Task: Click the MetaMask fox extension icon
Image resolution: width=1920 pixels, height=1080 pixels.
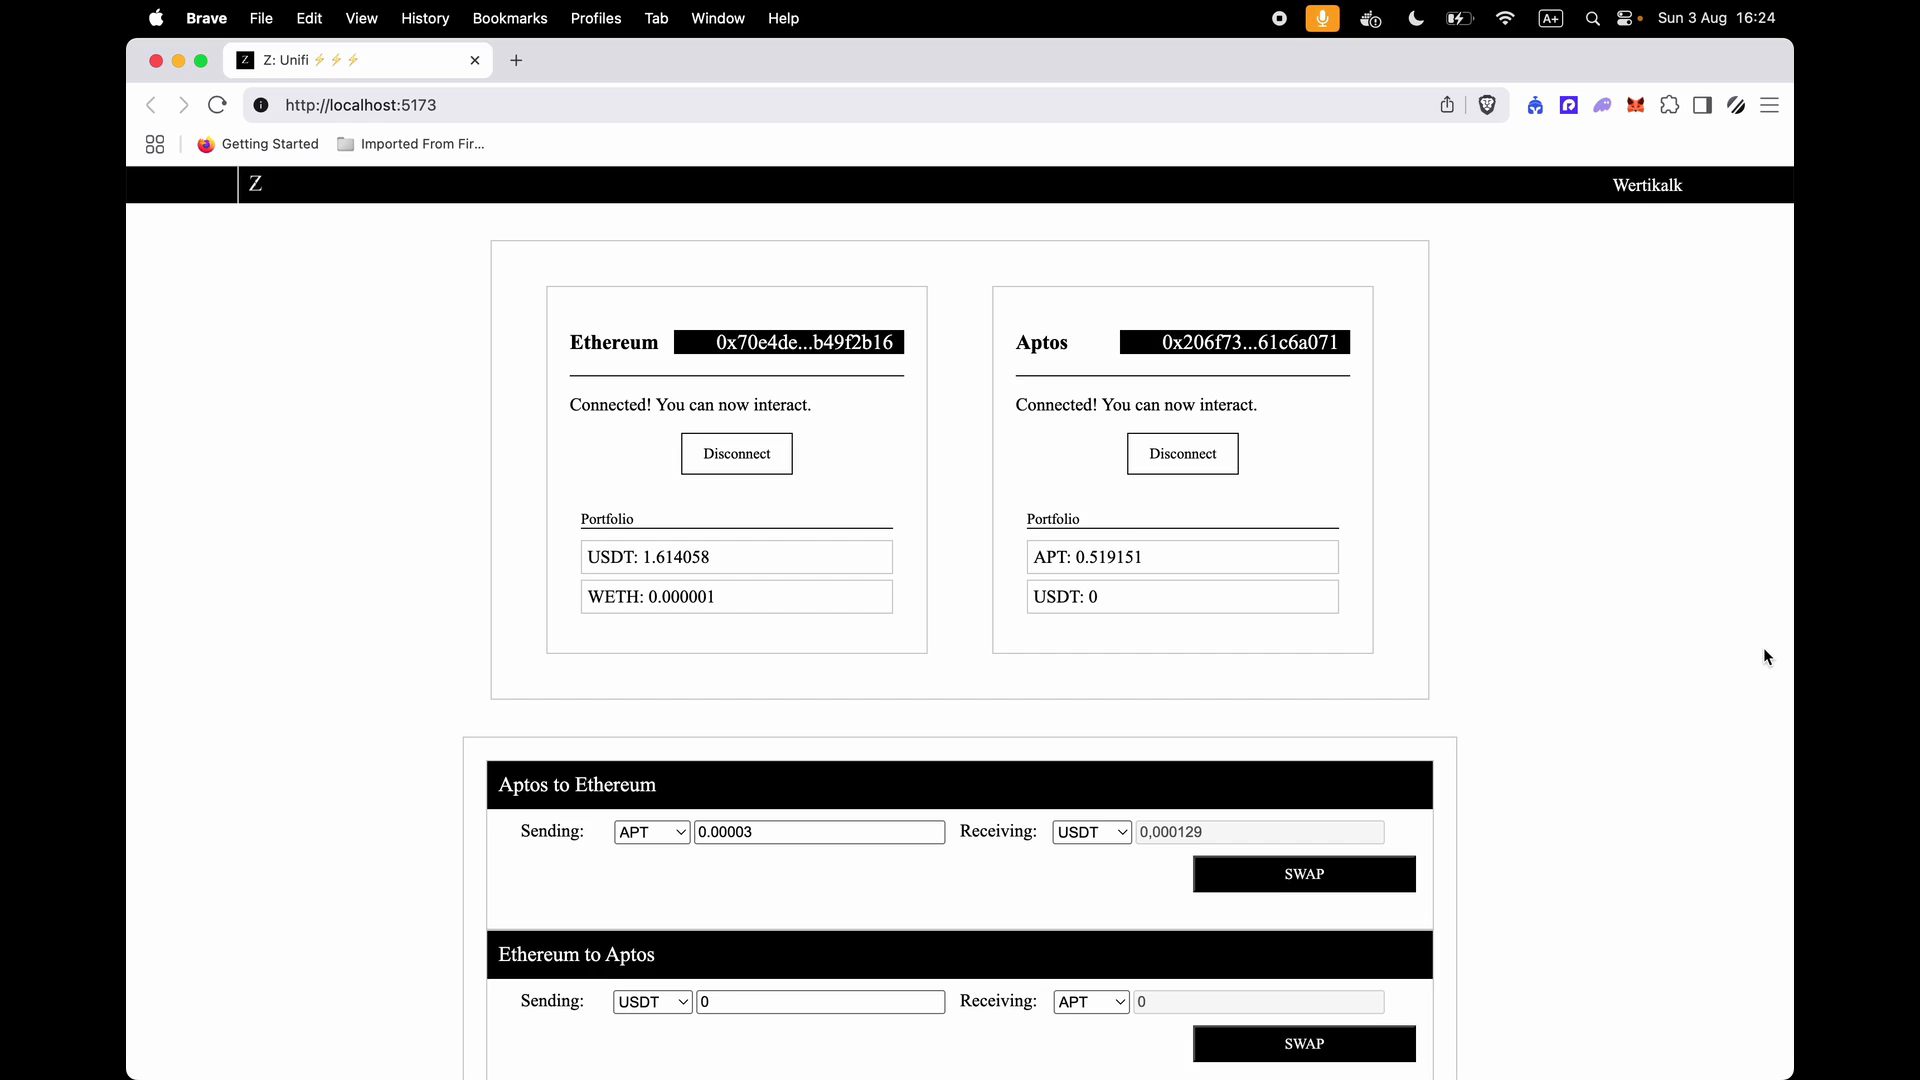Action: click(x=1636, y=105)
